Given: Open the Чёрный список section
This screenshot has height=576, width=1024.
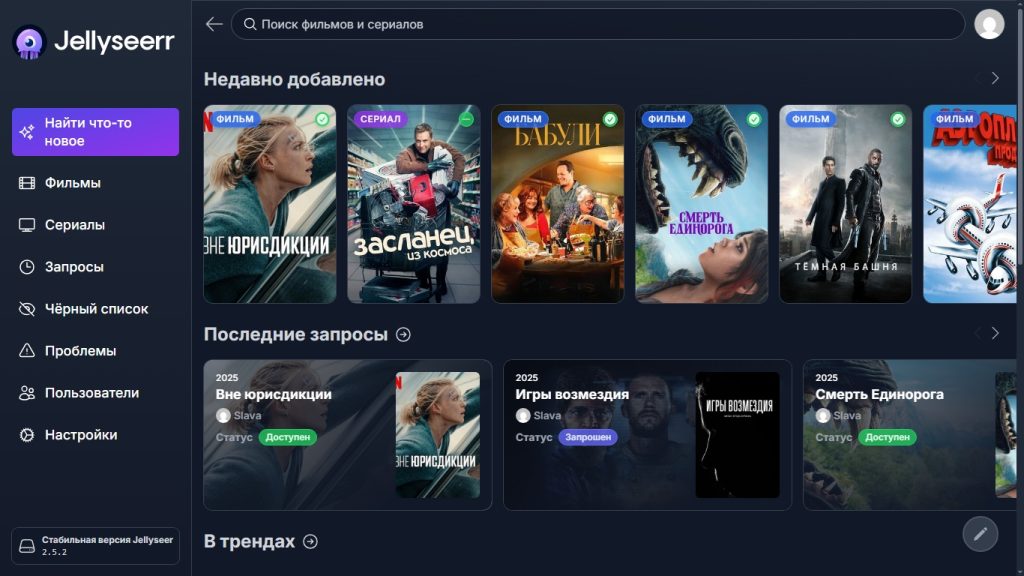Looking at the screenshot, I should click(95, 309).
